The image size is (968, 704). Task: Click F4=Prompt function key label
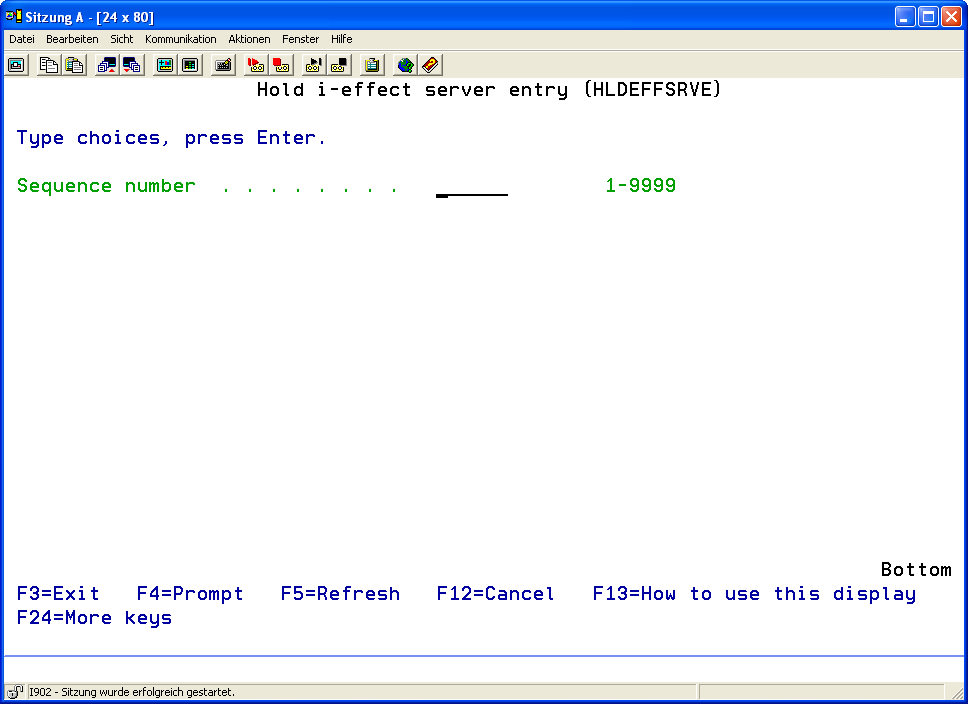(x=190, y=594)
